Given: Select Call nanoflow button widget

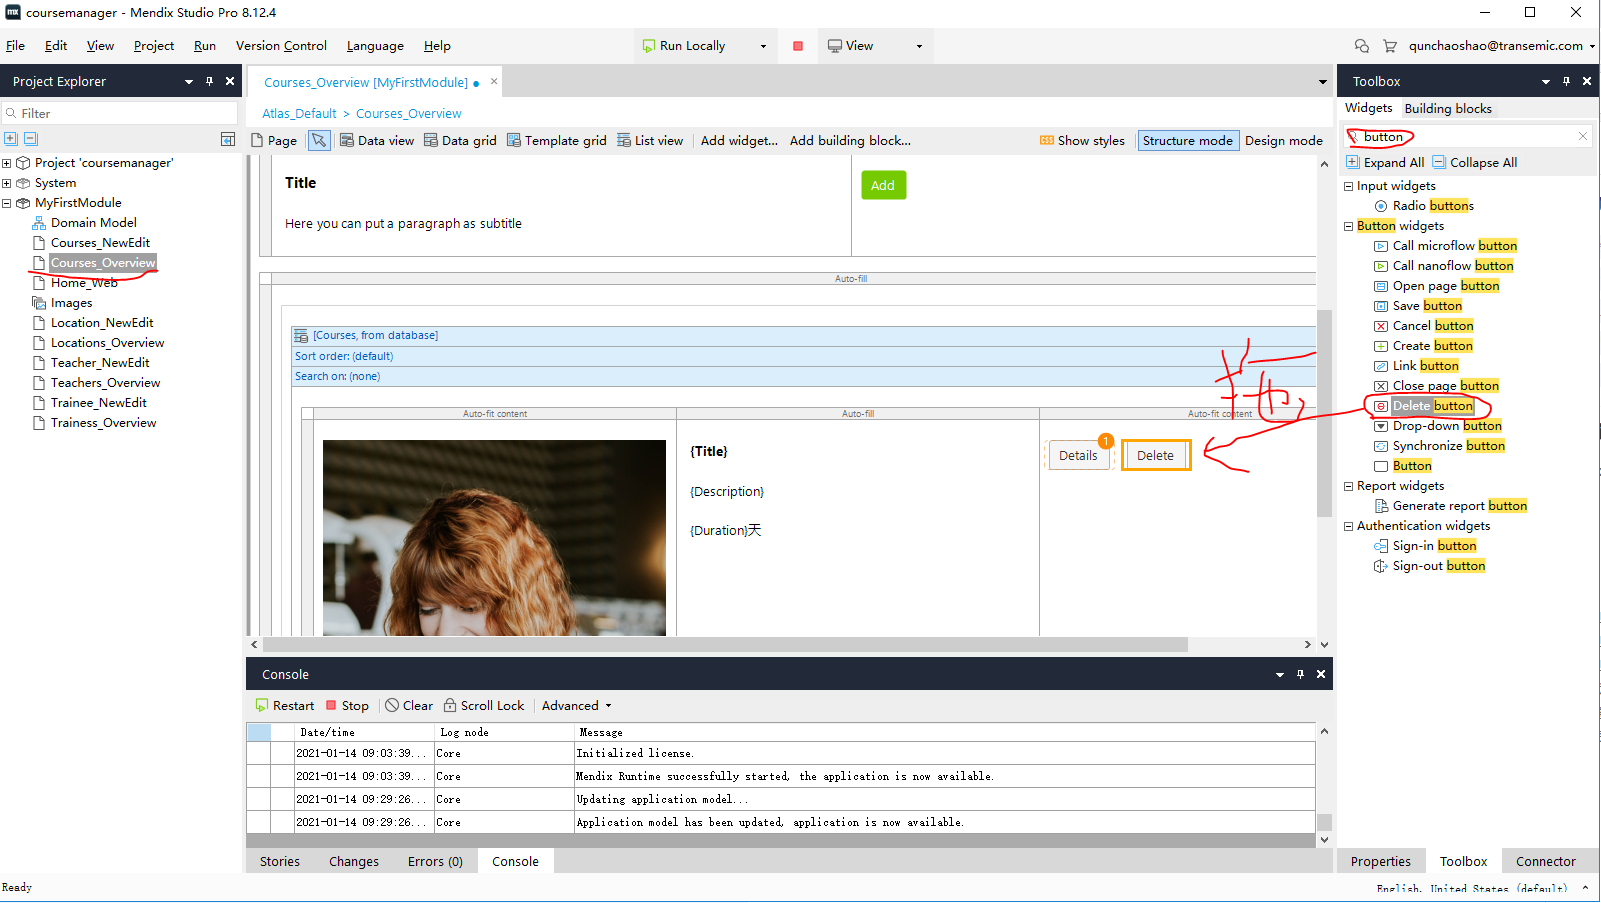Looking at the screenshot, I should (1444, 266).
